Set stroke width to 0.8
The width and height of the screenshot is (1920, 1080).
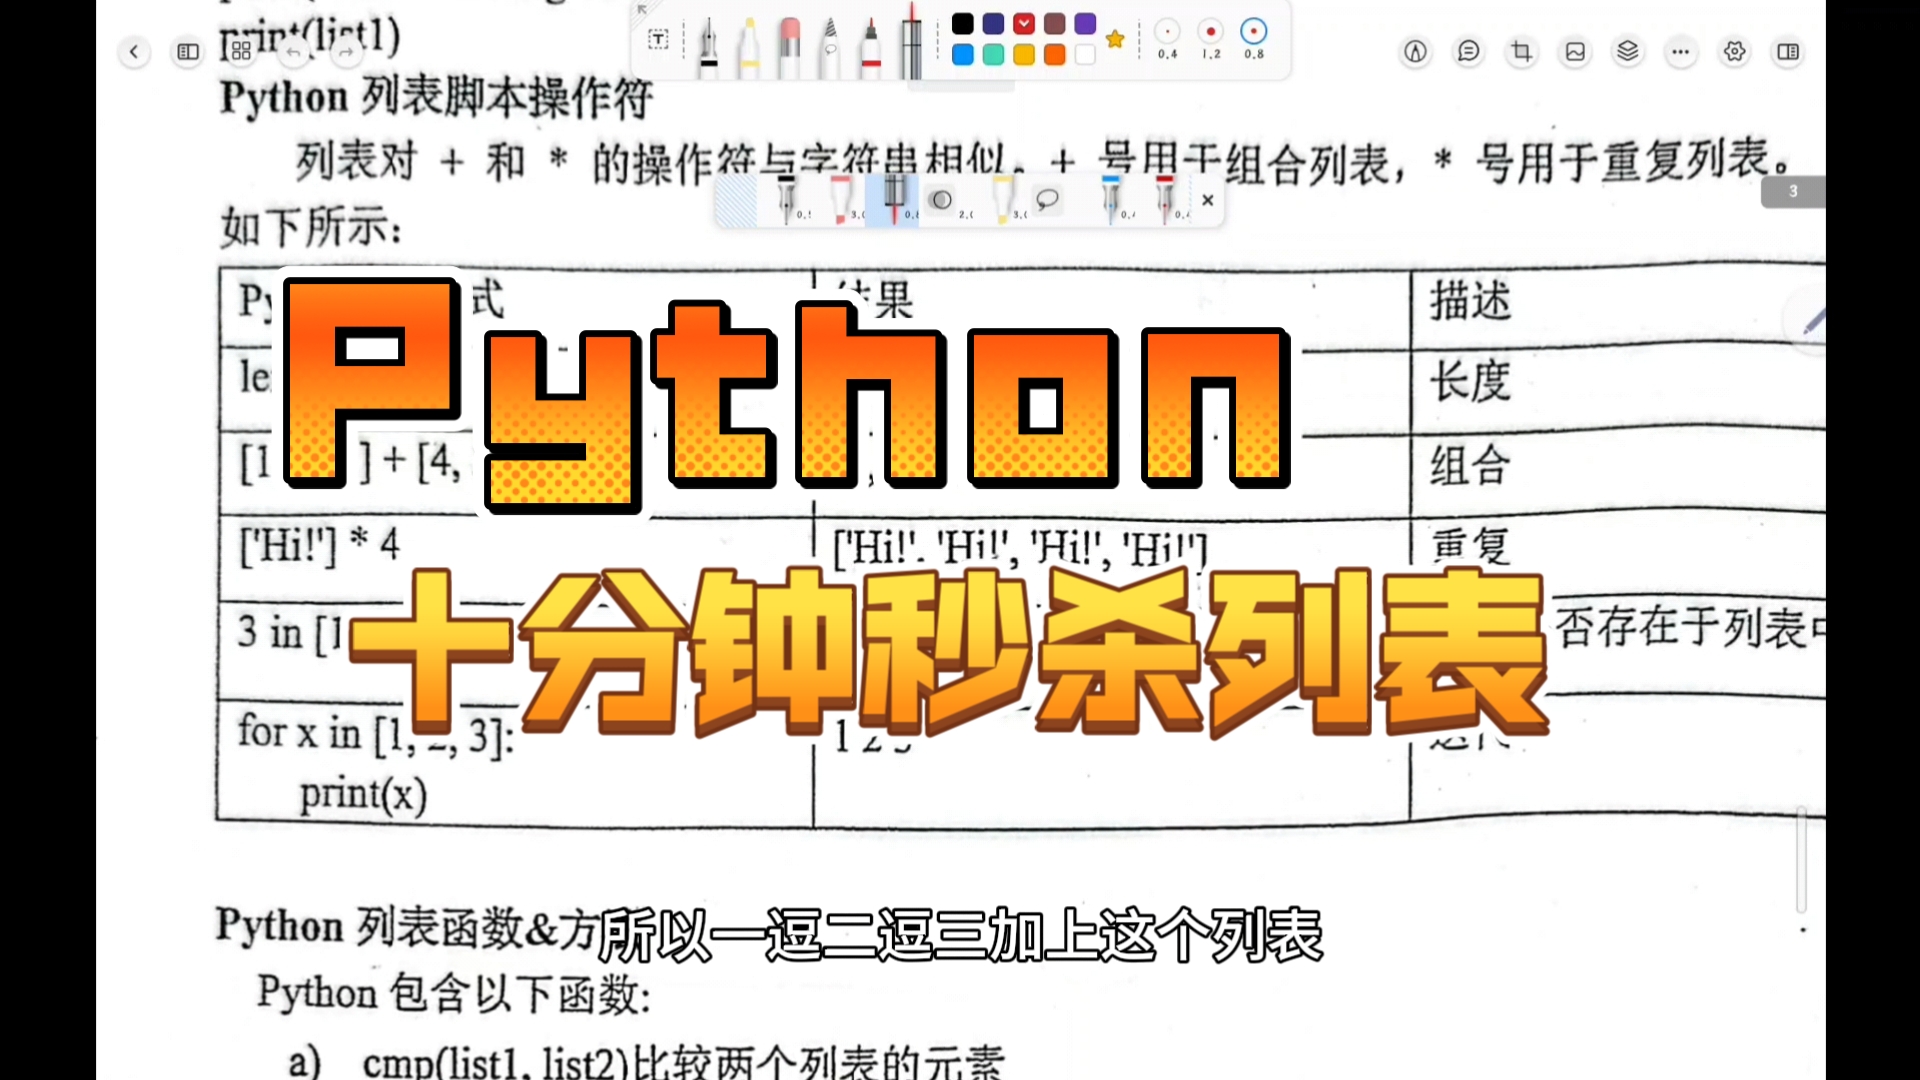tap(1254, 38)
